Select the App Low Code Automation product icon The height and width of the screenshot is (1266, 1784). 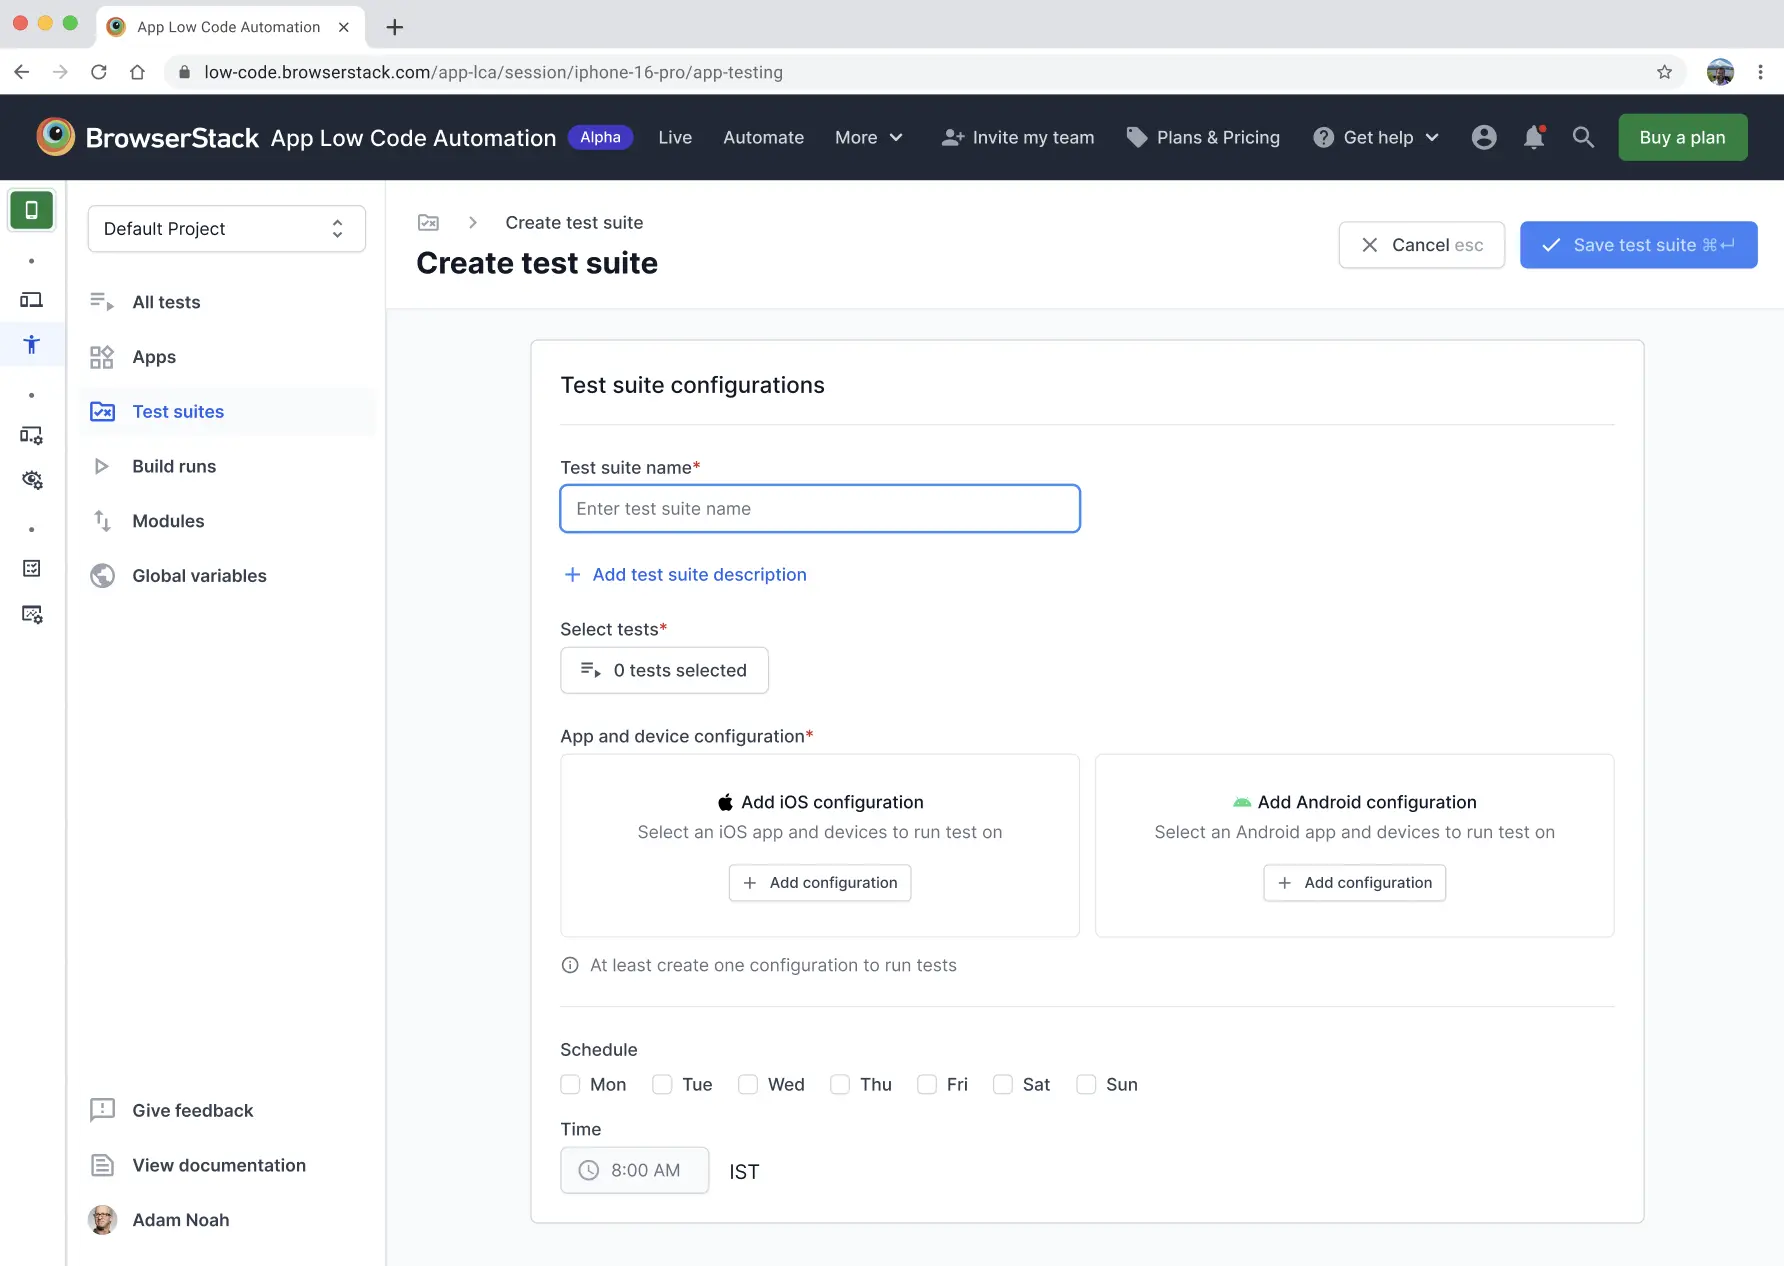tap(32, 210)
